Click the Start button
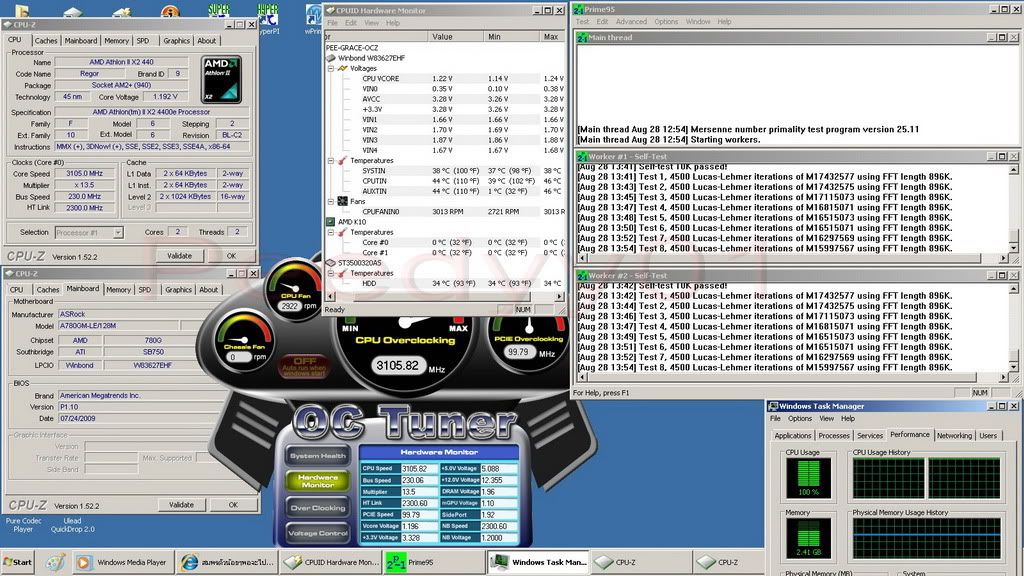The width and height of the screenshot is (1024, 576). [x=18, y=562]
